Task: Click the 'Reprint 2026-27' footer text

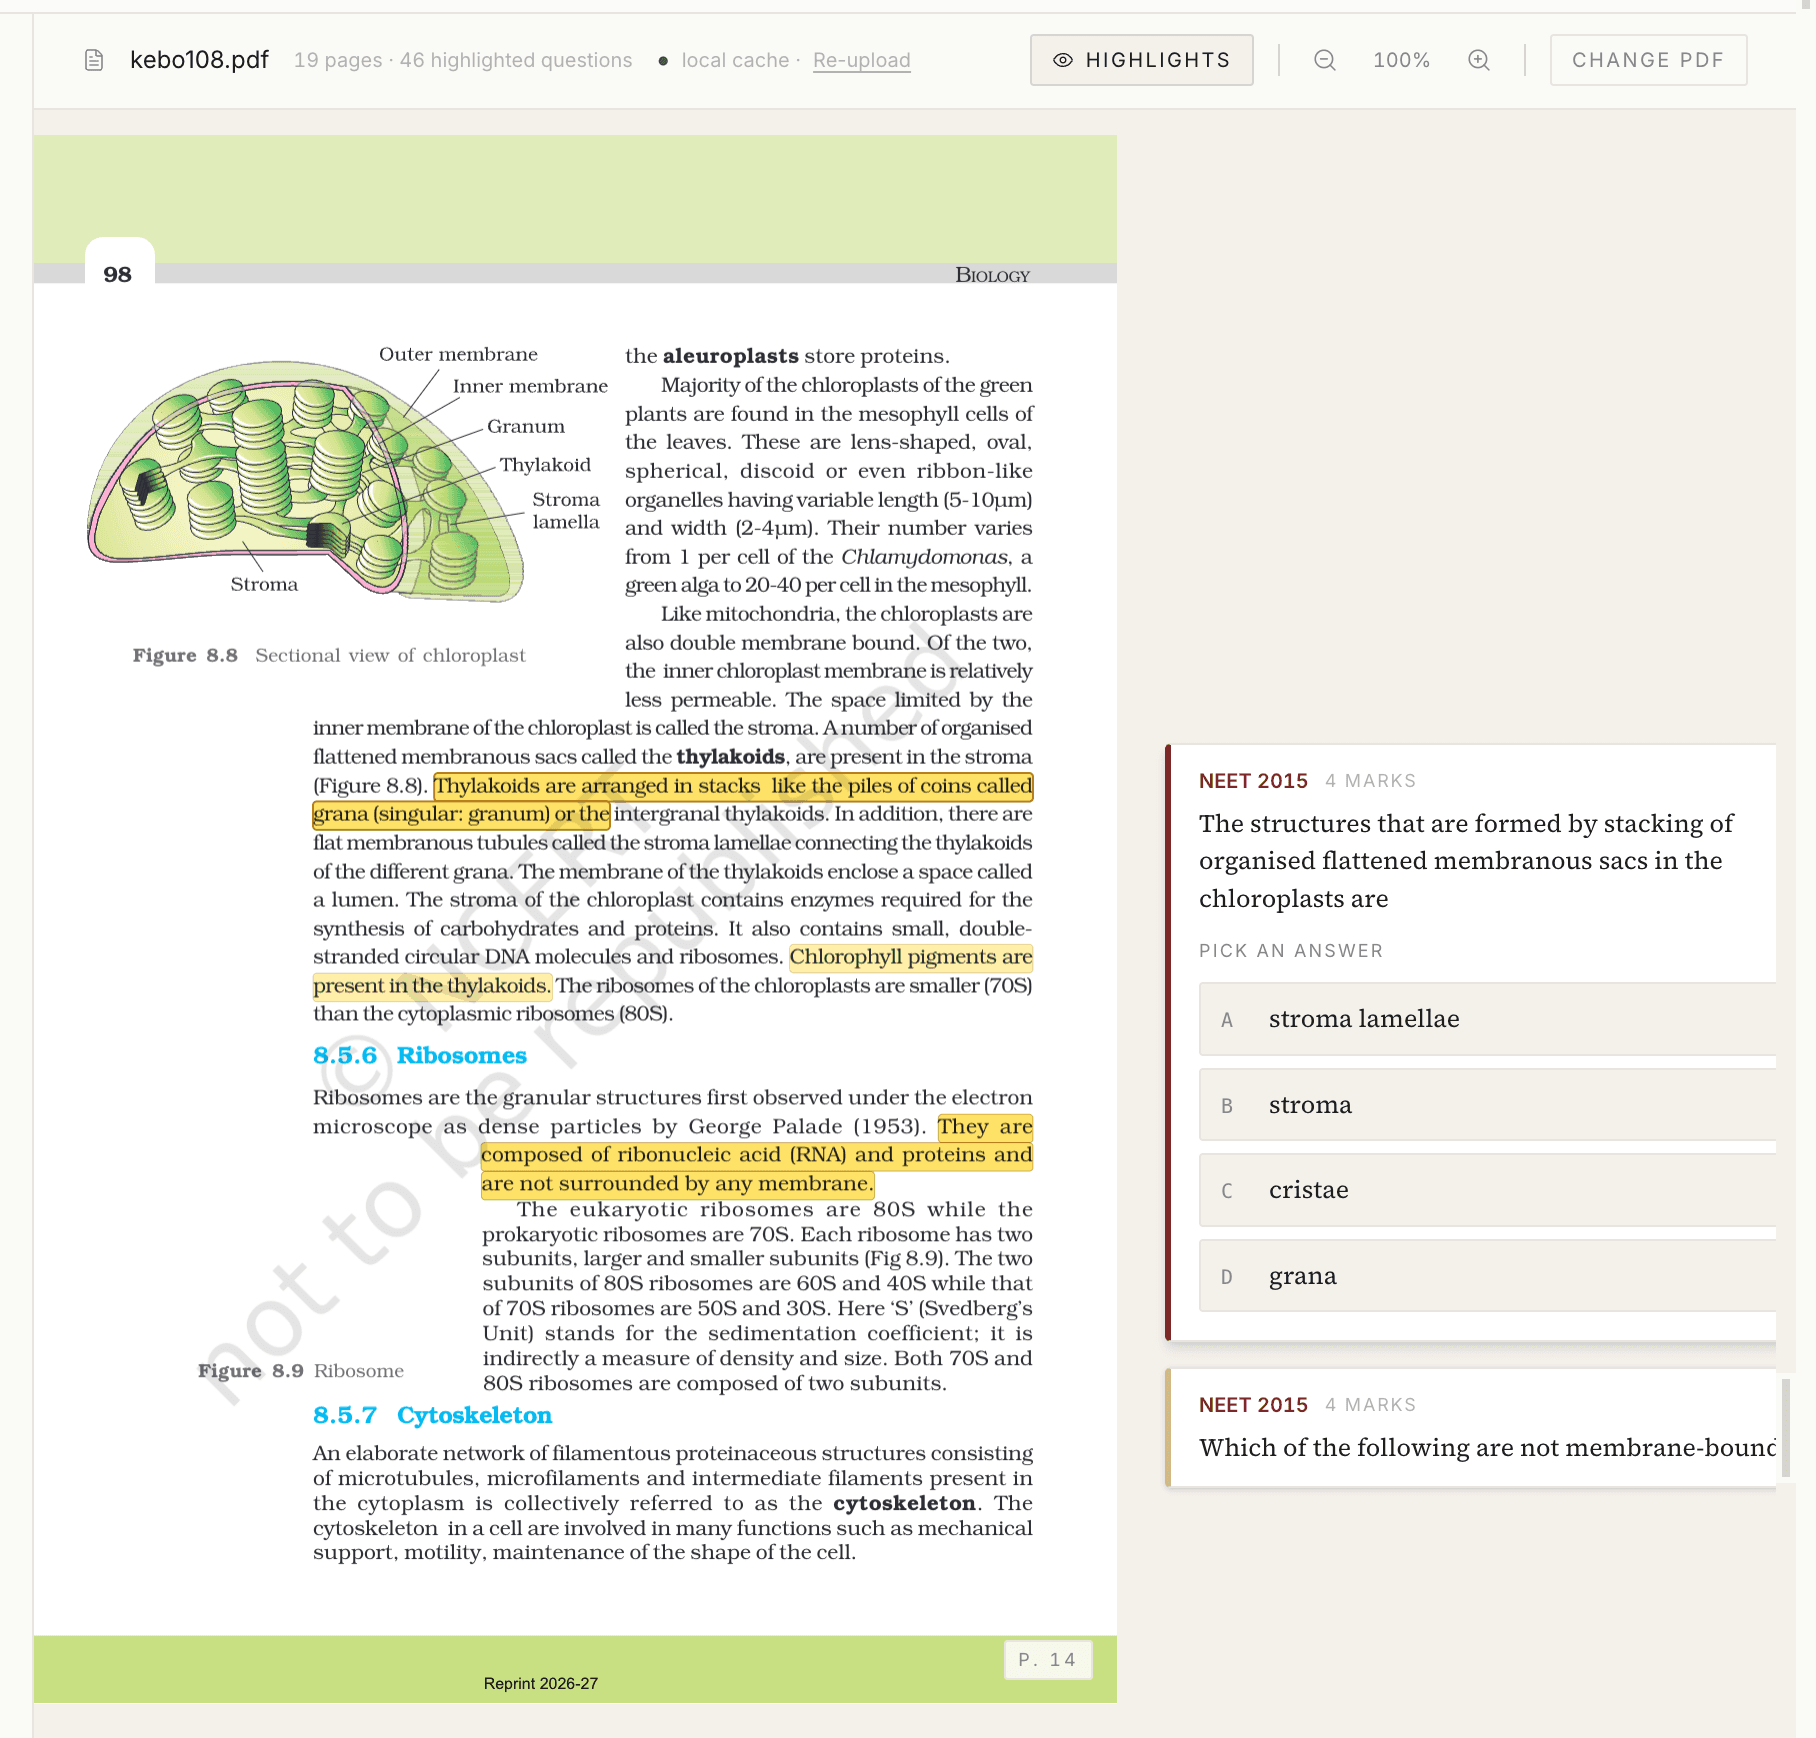Action: [x=541, y=1684]
